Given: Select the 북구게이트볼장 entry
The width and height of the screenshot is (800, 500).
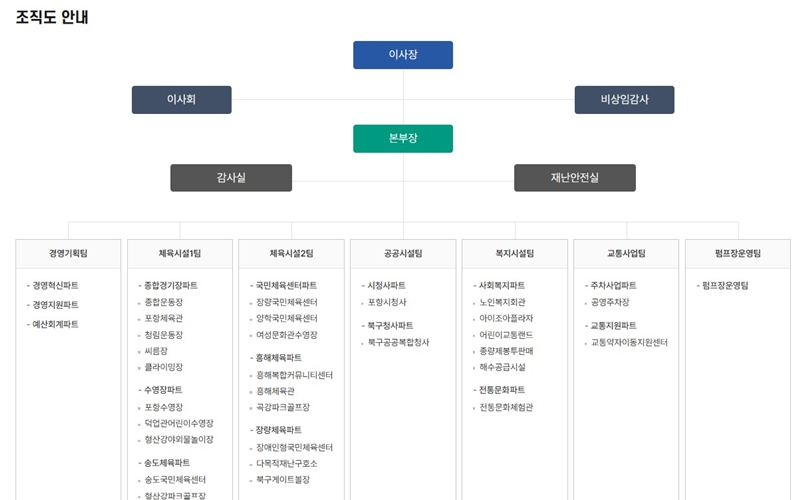Looking at the screenshot, I should click(x=283, y=480).
